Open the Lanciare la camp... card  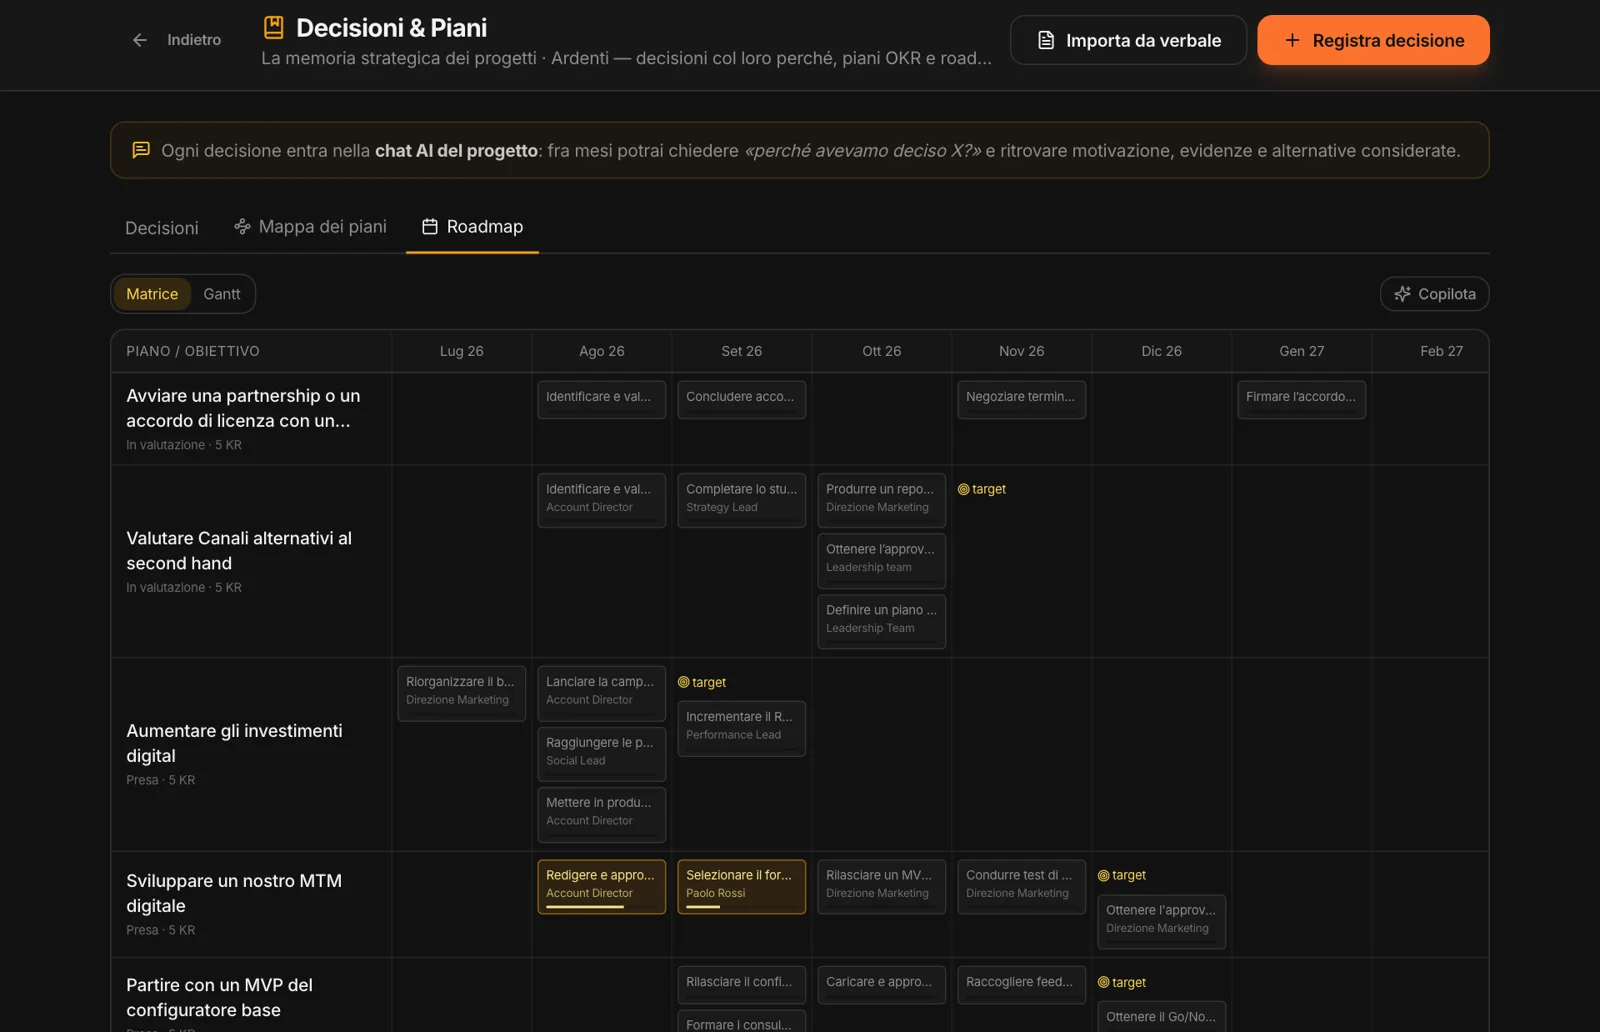(601, 693)
